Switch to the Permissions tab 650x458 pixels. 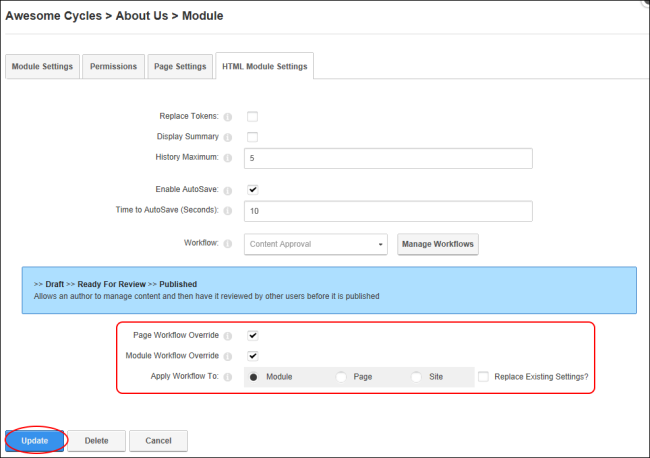click(x=114, y=66)
